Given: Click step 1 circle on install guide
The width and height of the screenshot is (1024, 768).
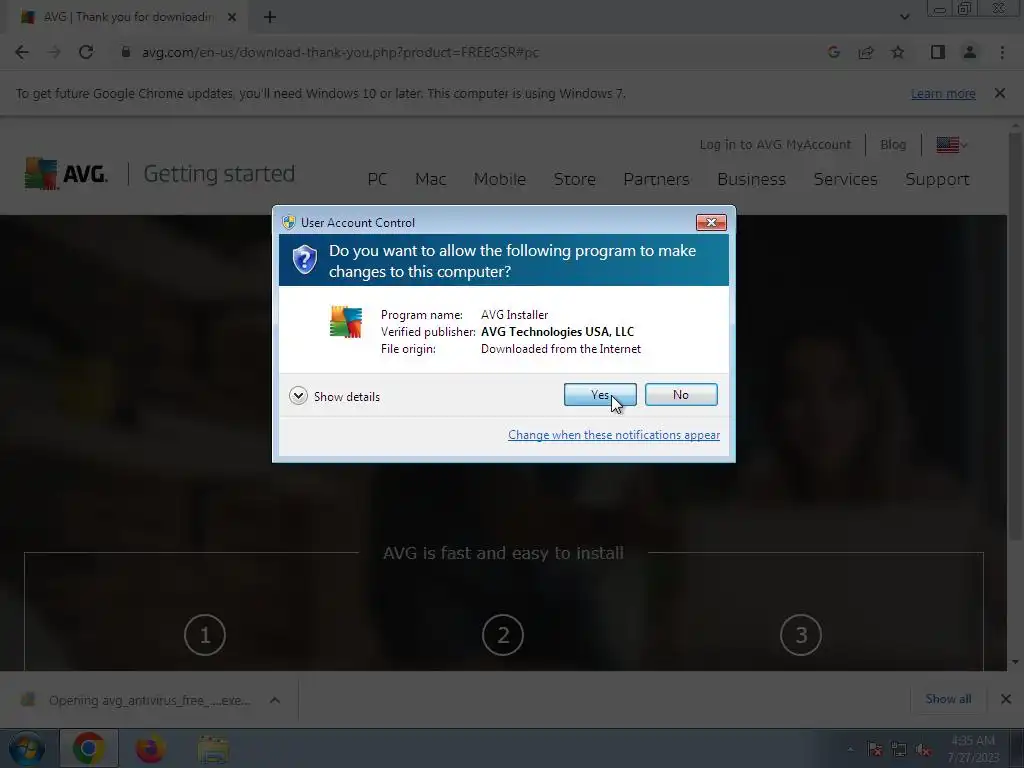Looking at the screenshot, I should click(205, 635).
